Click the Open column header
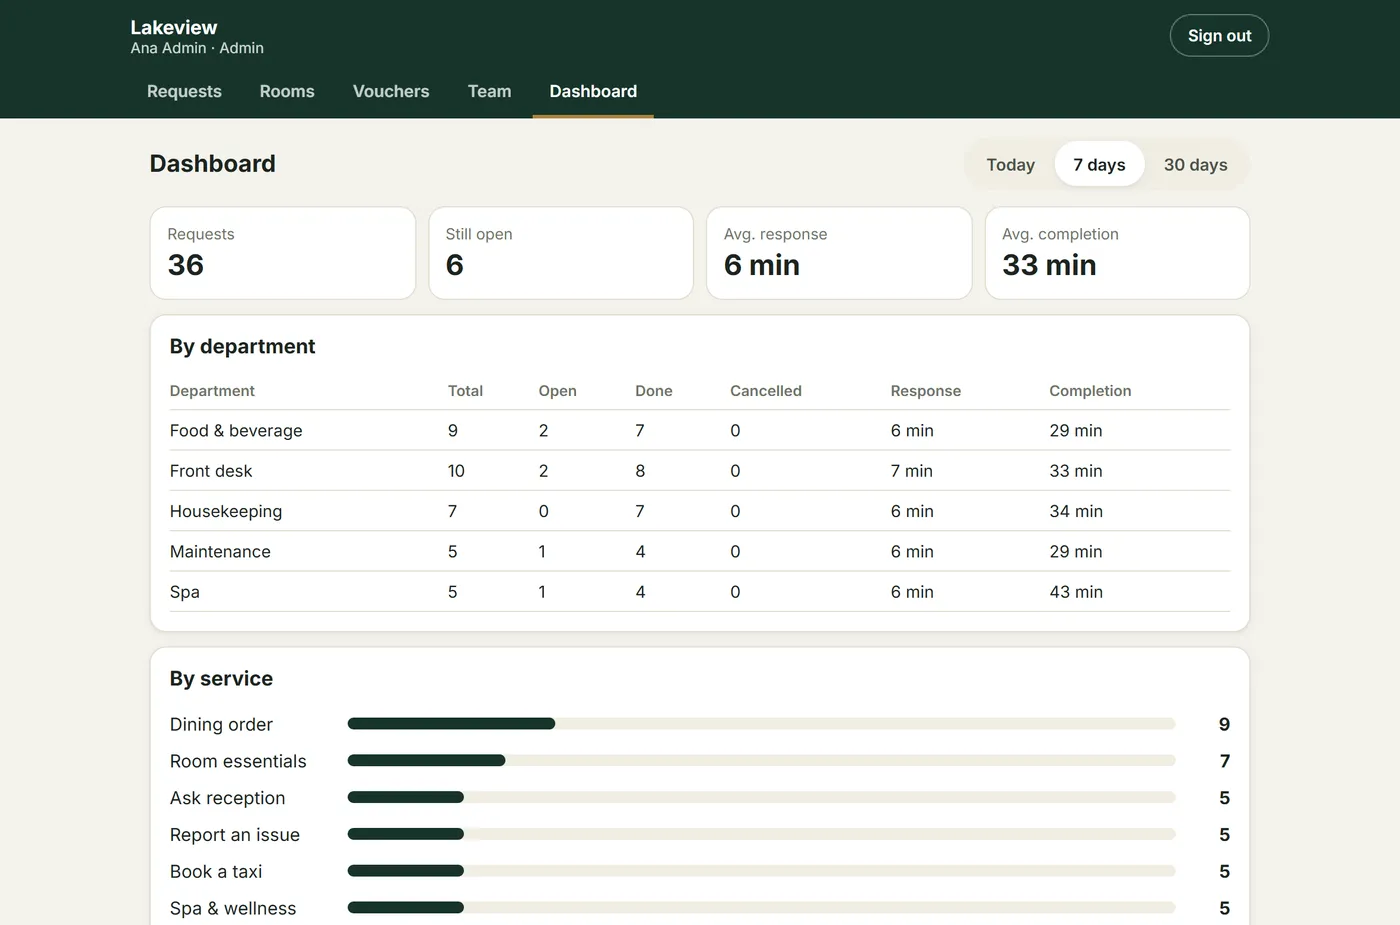The width and height of the screenshot is (1400, 925). click(557, 391)
